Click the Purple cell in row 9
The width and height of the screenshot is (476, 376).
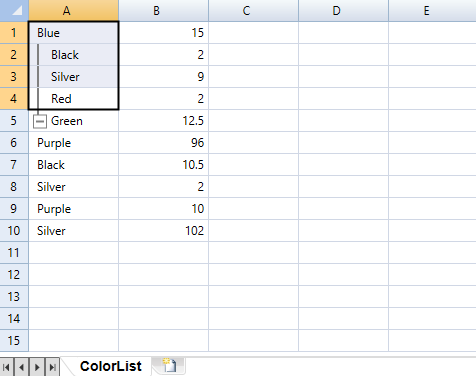coord(73,209)
